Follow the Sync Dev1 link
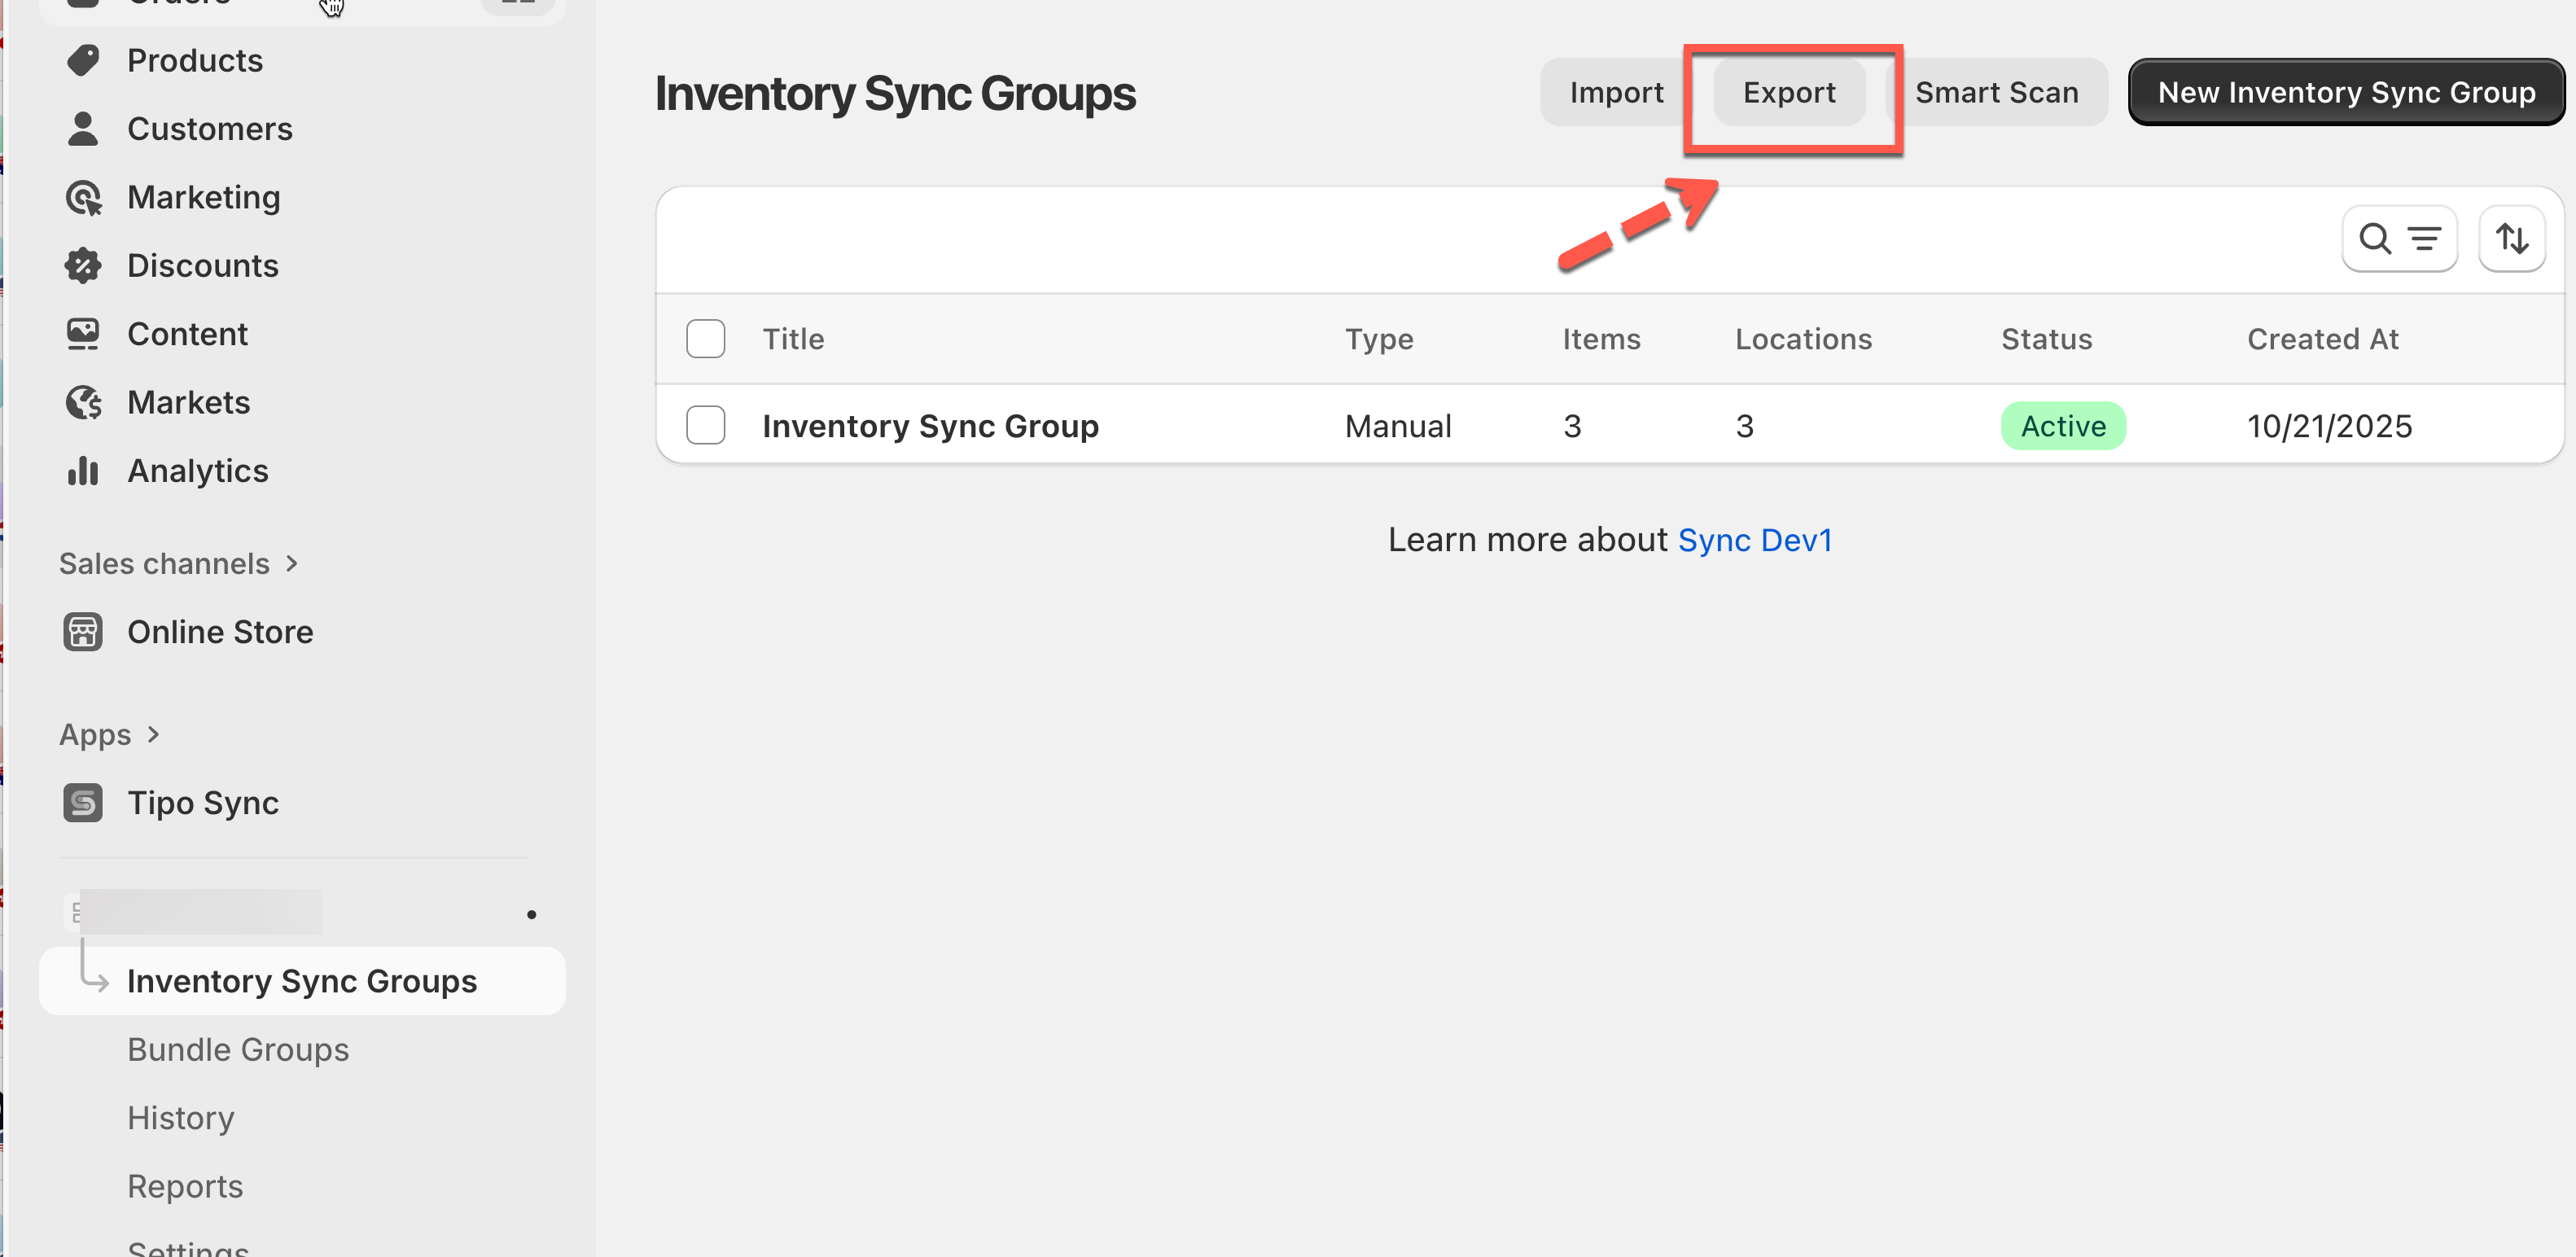This screenshot has height=1257, width=2576. coord(1754,540)
